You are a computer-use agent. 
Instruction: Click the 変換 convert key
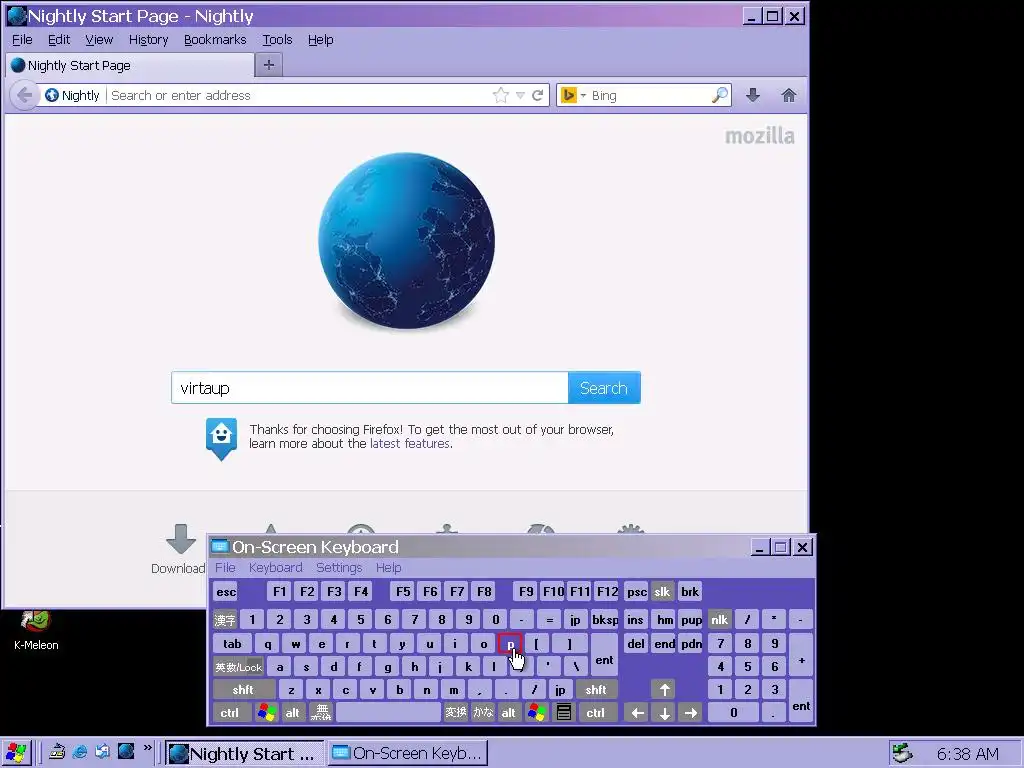[x=456, y=712]
